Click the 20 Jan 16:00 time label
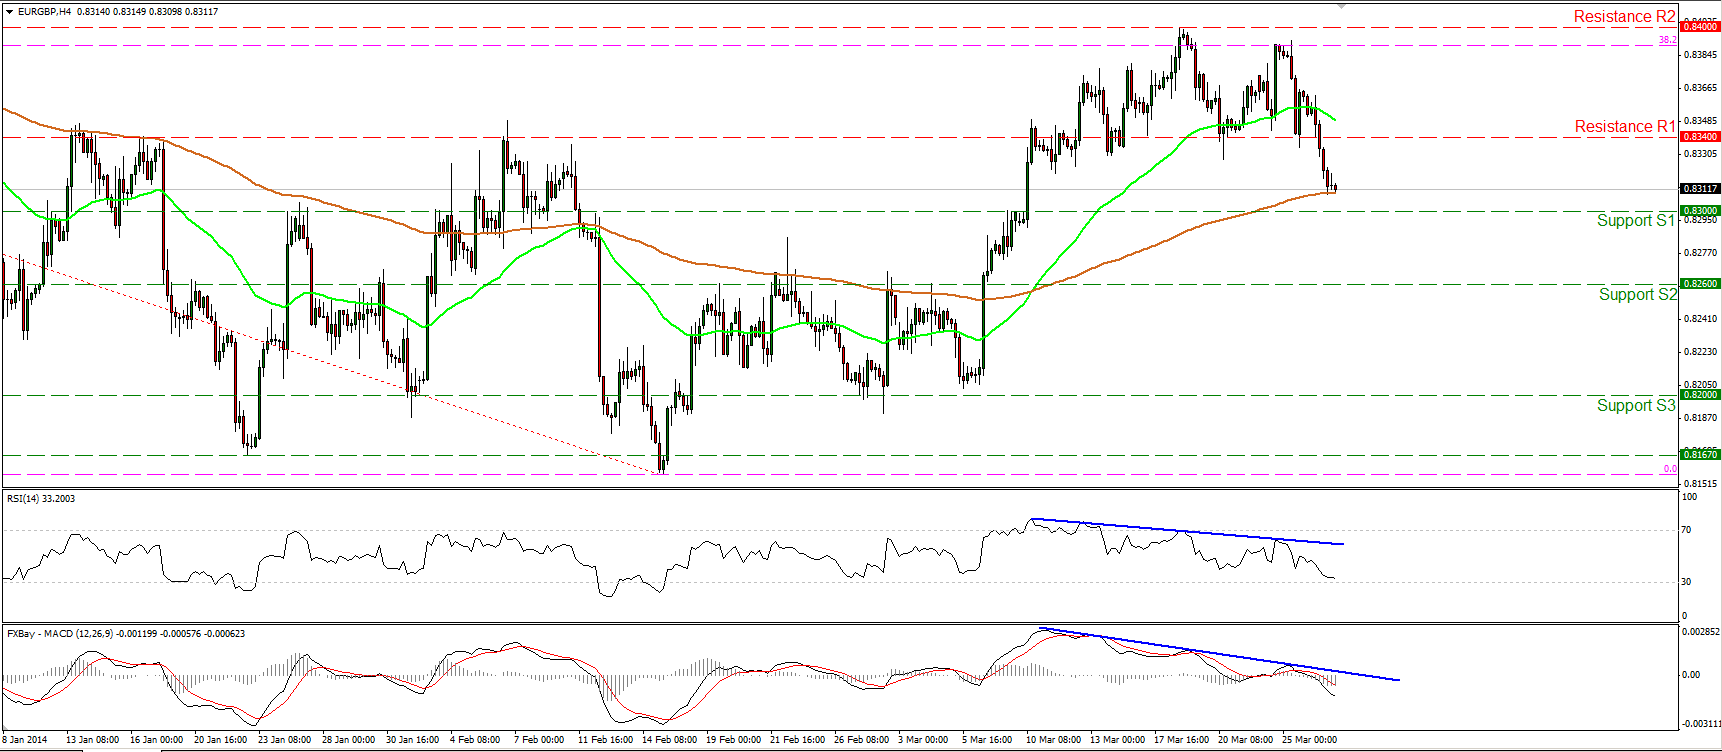Screen dimensions: 1722x752 tap(221, 741)
